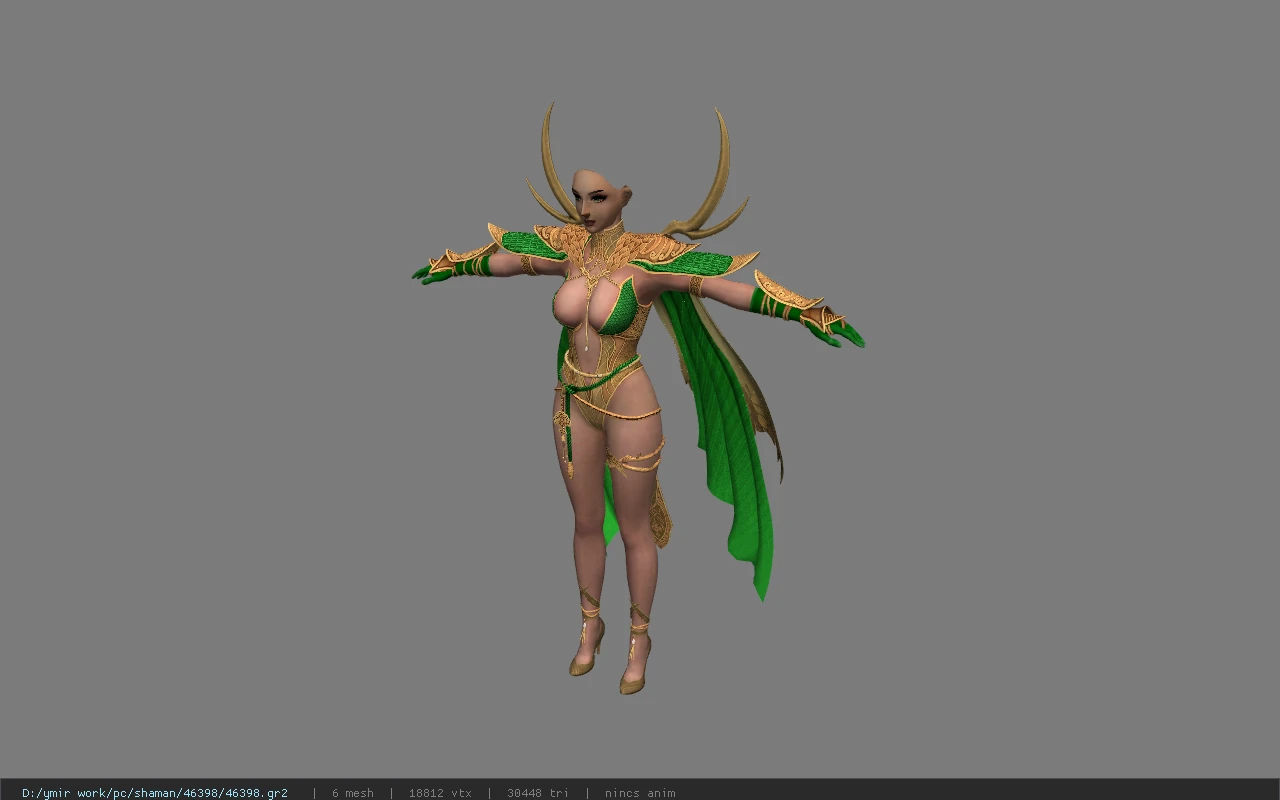Click the '18812 vtx' vertex count
The width and height of the screenshot is (1280, 800).
click(x=440, y=793)
